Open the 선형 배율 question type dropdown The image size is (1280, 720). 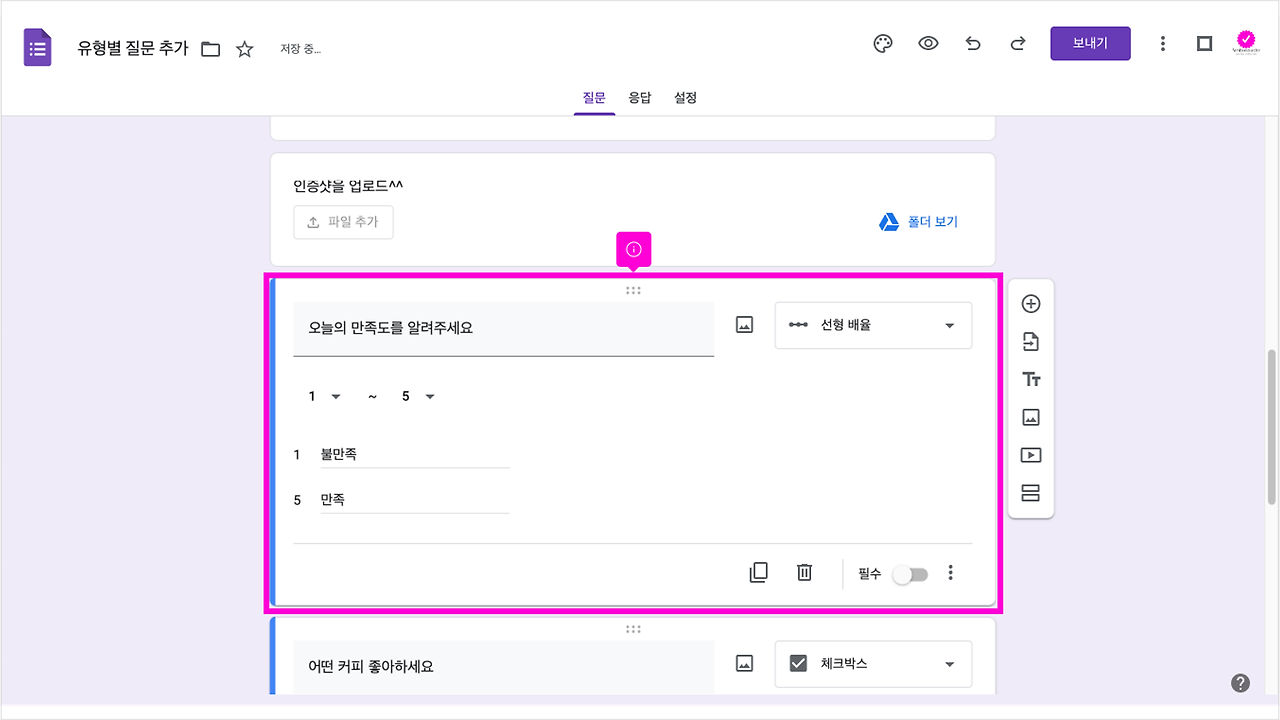coord(872,325)
